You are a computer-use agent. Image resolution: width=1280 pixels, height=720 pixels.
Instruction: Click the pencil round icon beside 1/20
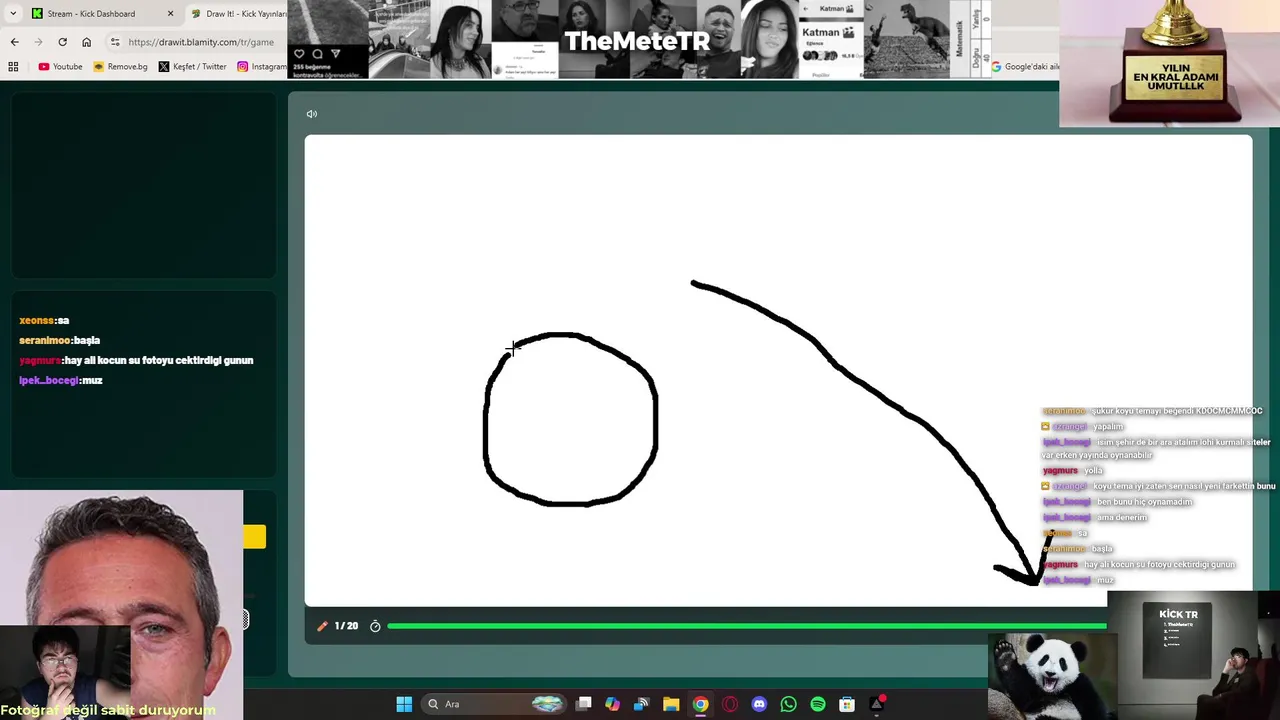[322, 626]
